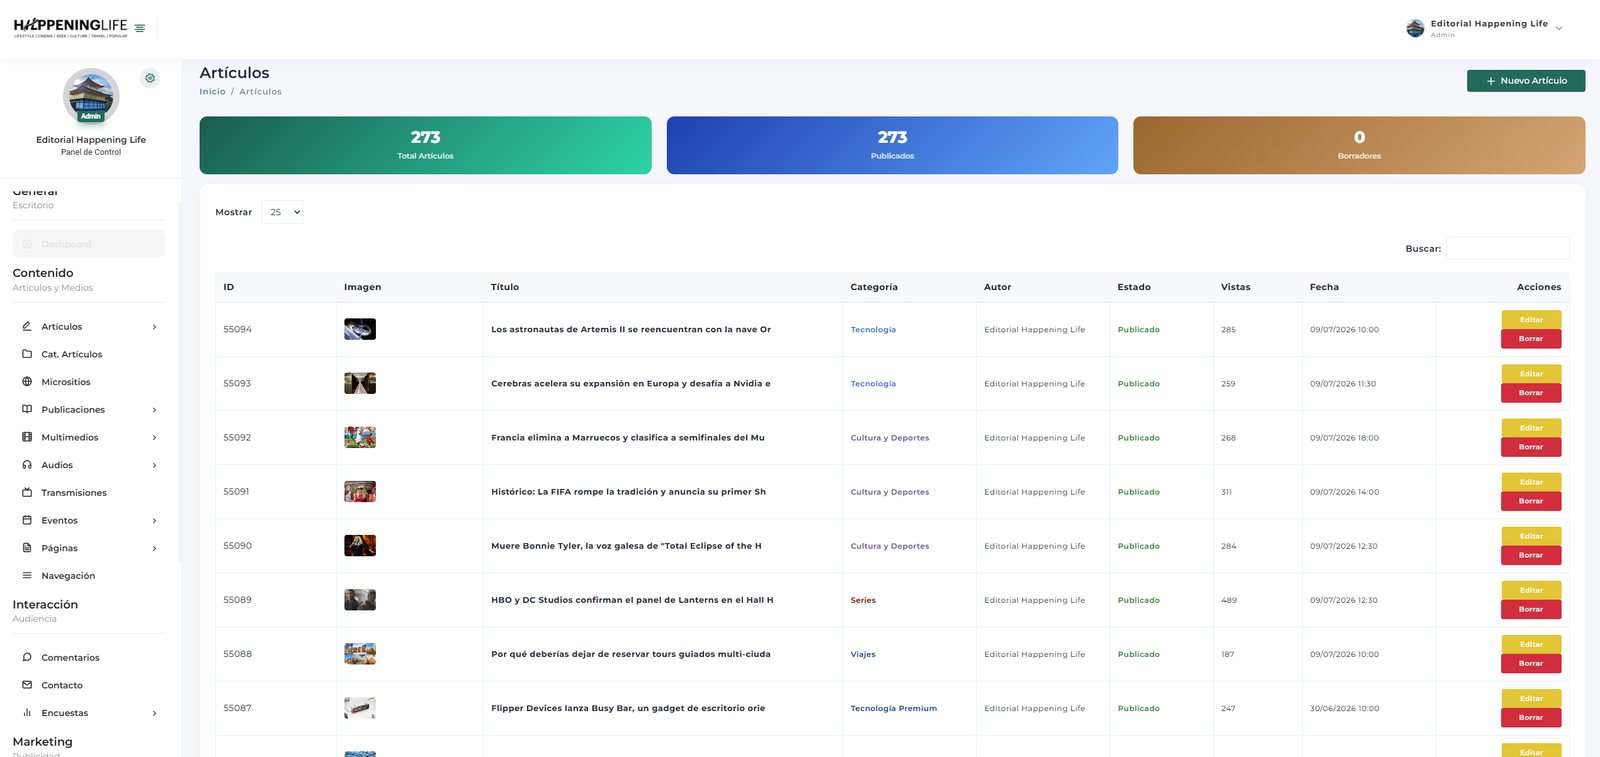Click the Buscar search field

[1508, 248]
